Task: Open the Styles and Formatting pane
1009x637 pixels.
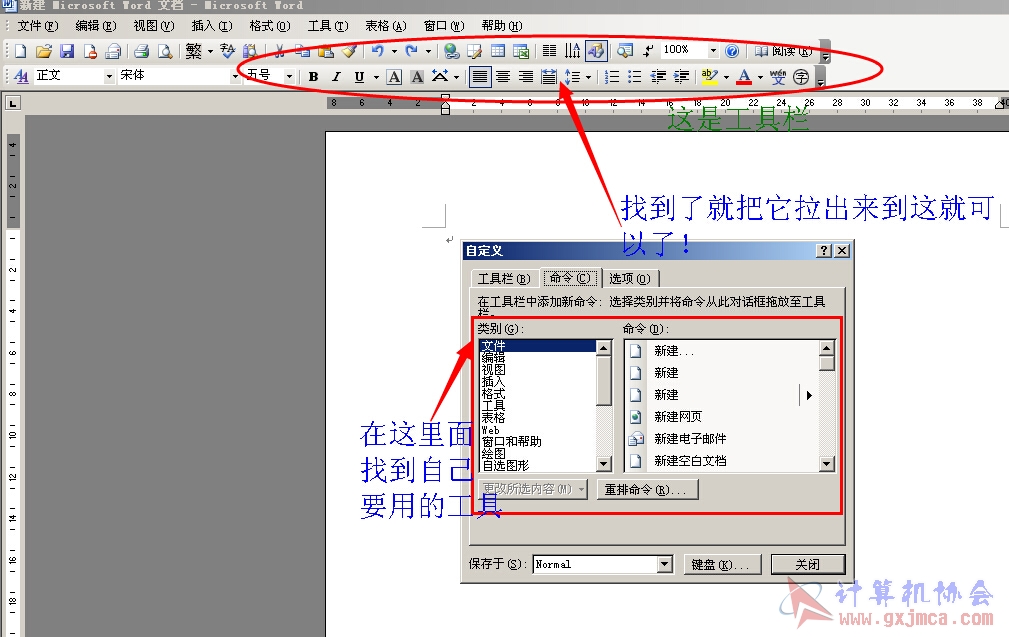Action: tap(21, 77)
